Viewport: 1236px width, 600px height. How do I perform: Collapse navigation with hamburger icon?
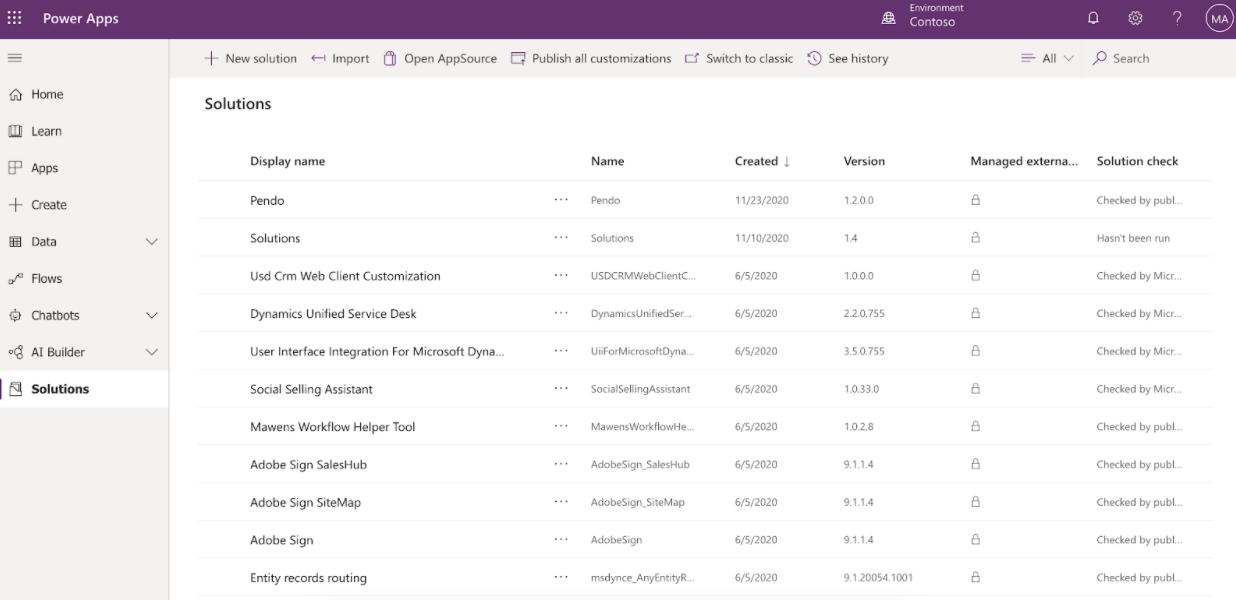pyautogui.click(x=15, y=58)
